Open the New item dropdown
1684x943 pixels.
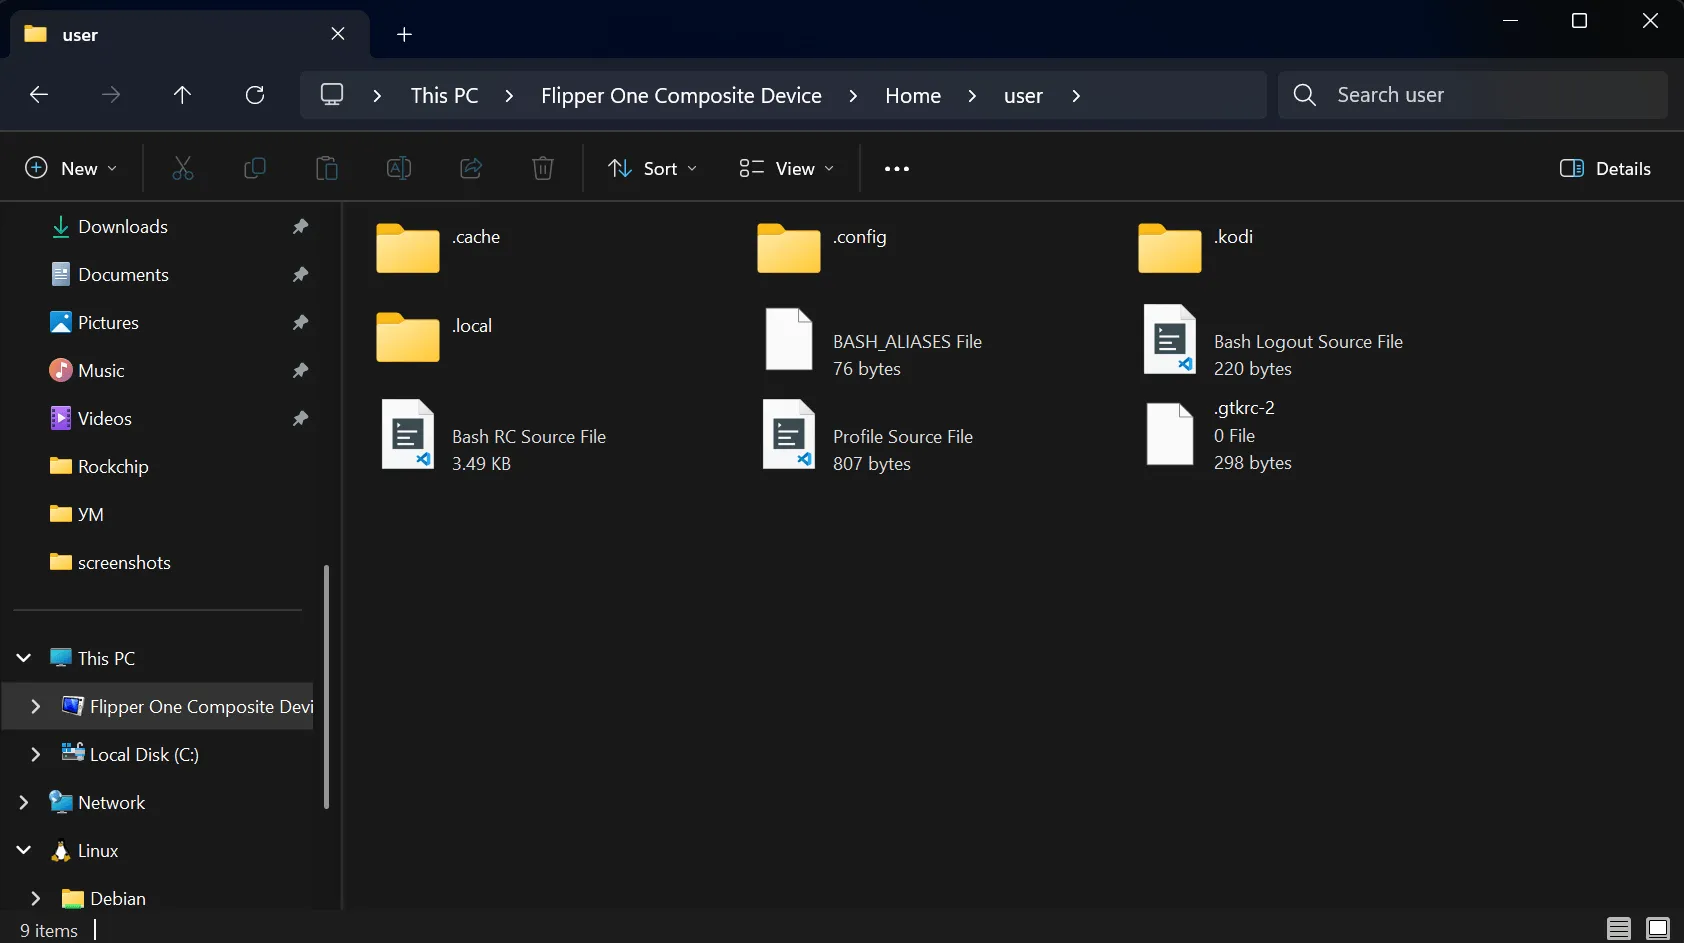71,168
